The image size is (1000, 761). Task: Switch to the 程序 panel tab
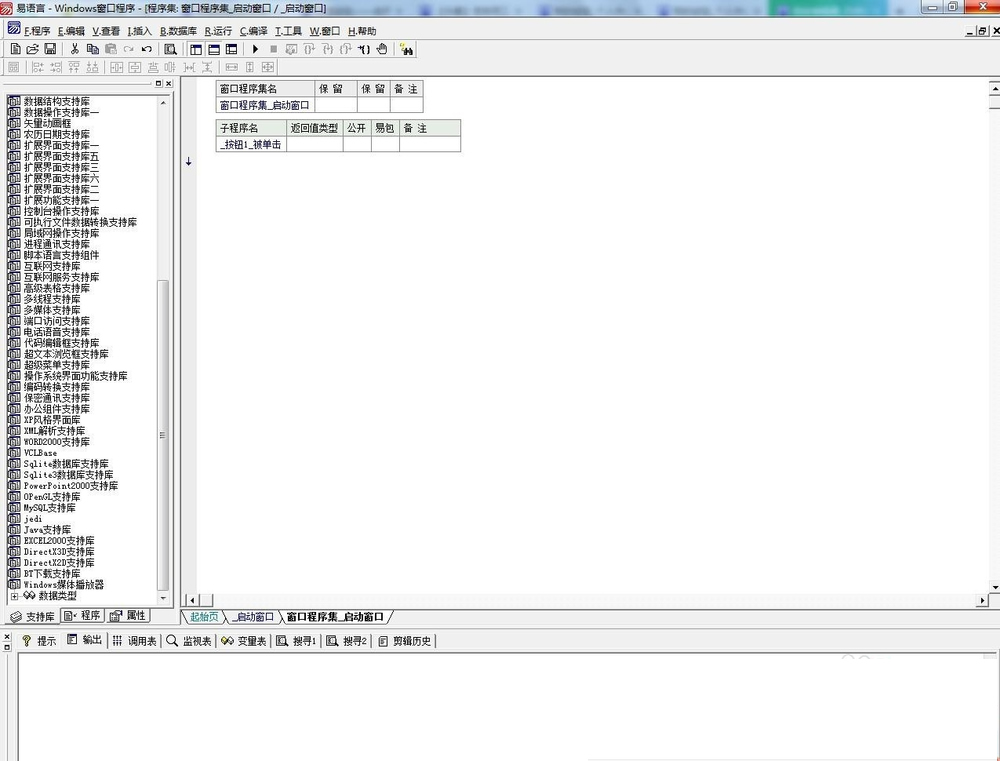pos(82,616)
